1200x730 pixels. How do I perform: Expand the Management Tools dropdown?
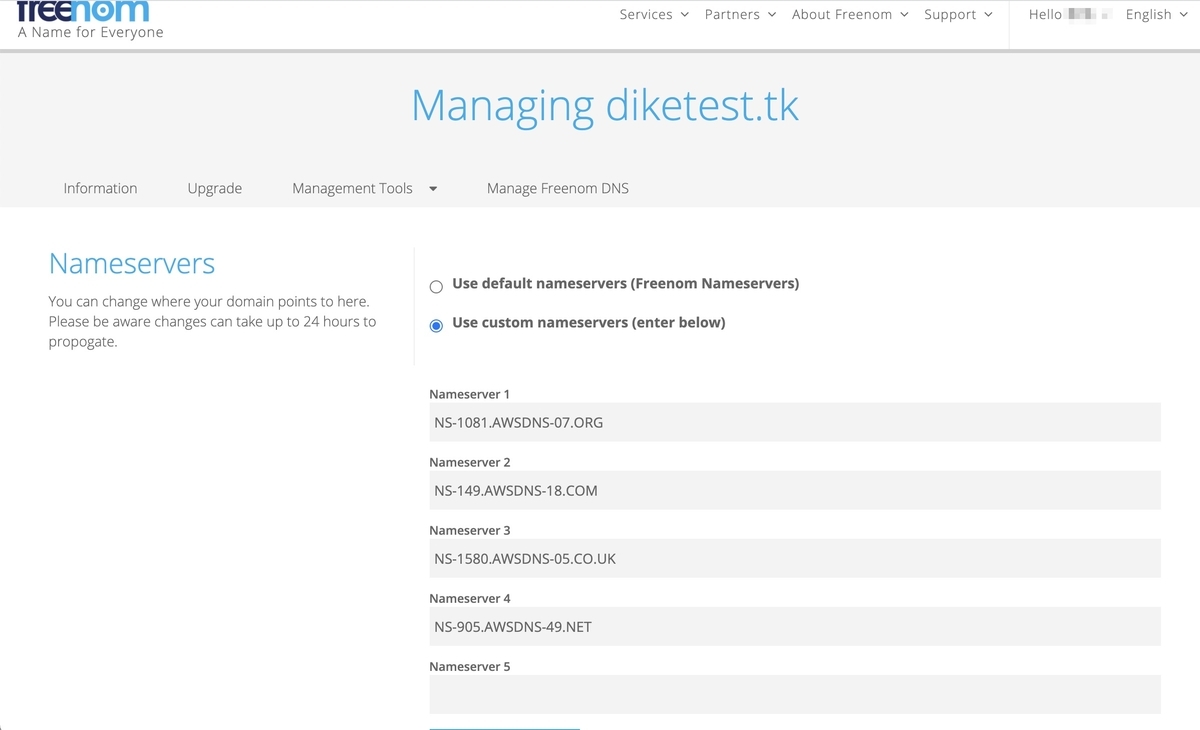pyautogui.click(x=365, y=188)
